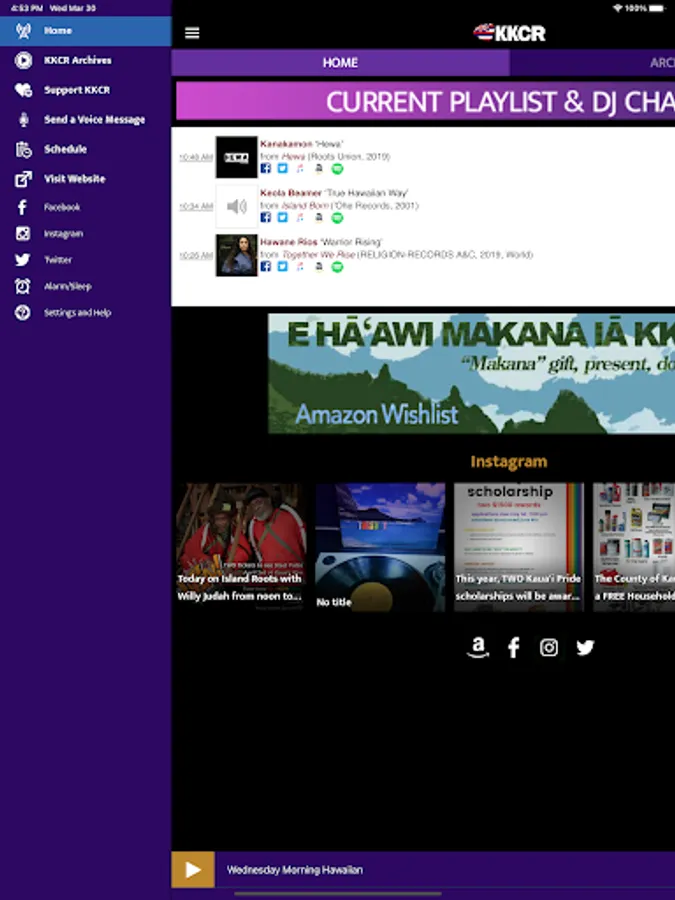Open Kanakamon 'Hewa' in Apple Music

pos(300,168)
